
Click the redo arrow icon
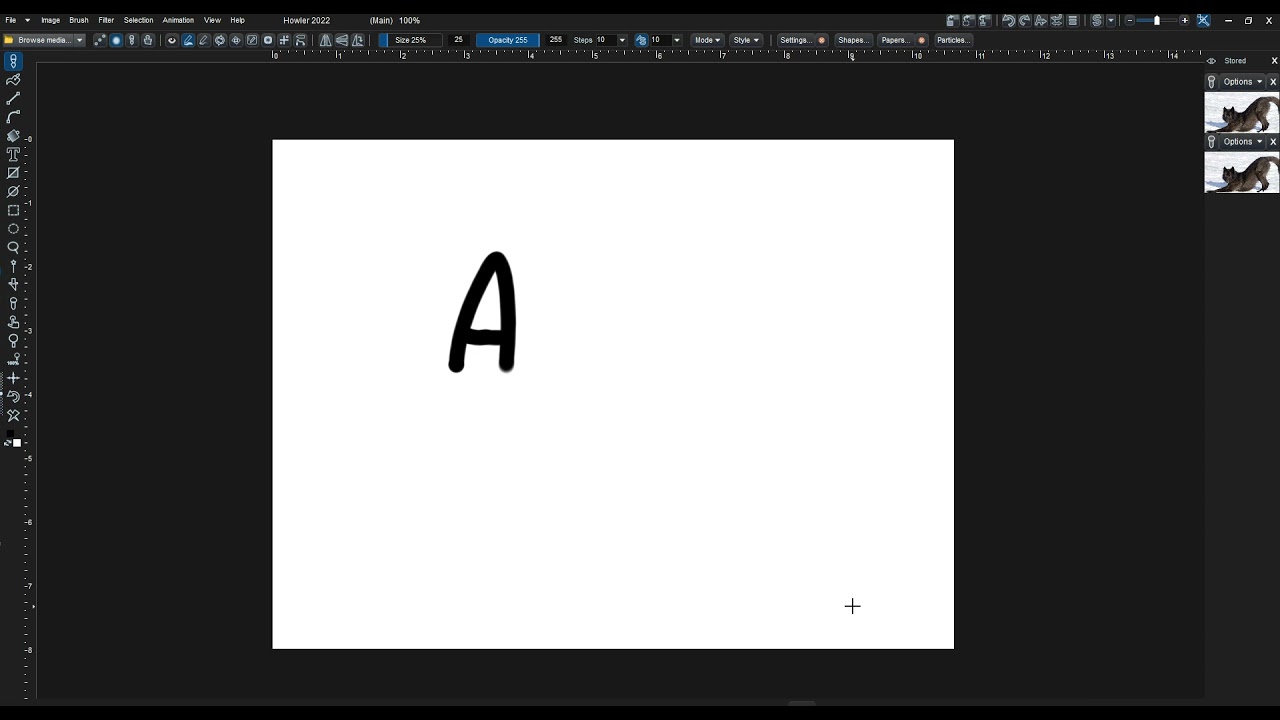pos(1024,20)
